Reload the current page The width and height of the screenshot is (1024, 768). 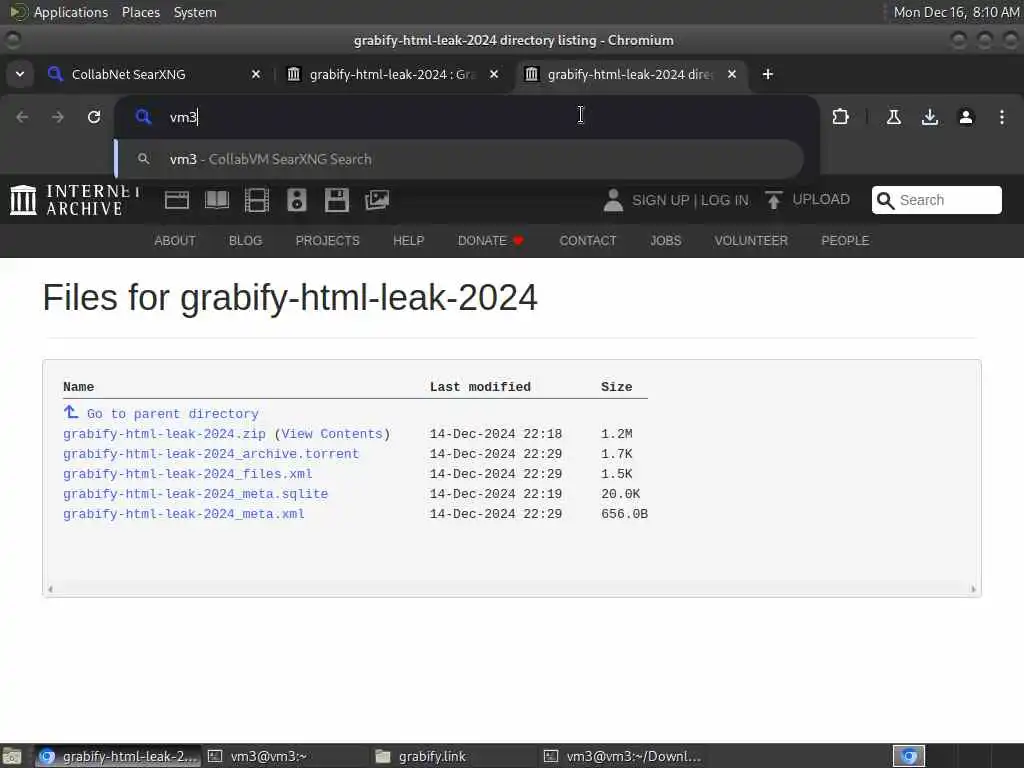tap(94, 117)
